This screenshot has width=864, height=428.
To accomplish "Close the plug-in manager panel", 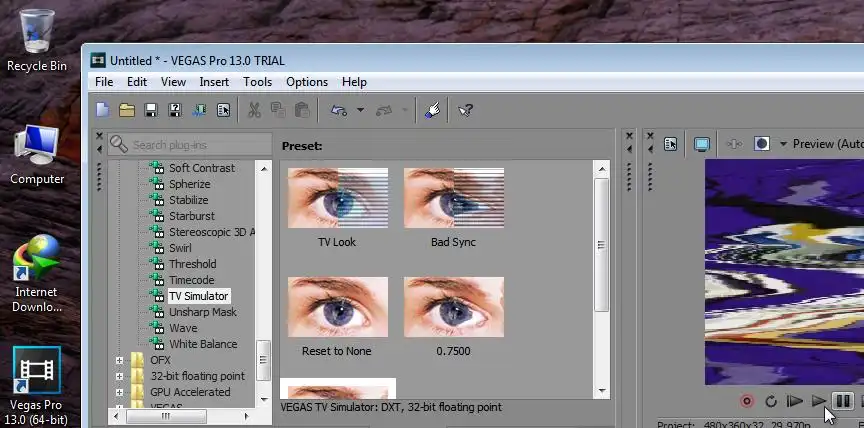I will (99, 135).
